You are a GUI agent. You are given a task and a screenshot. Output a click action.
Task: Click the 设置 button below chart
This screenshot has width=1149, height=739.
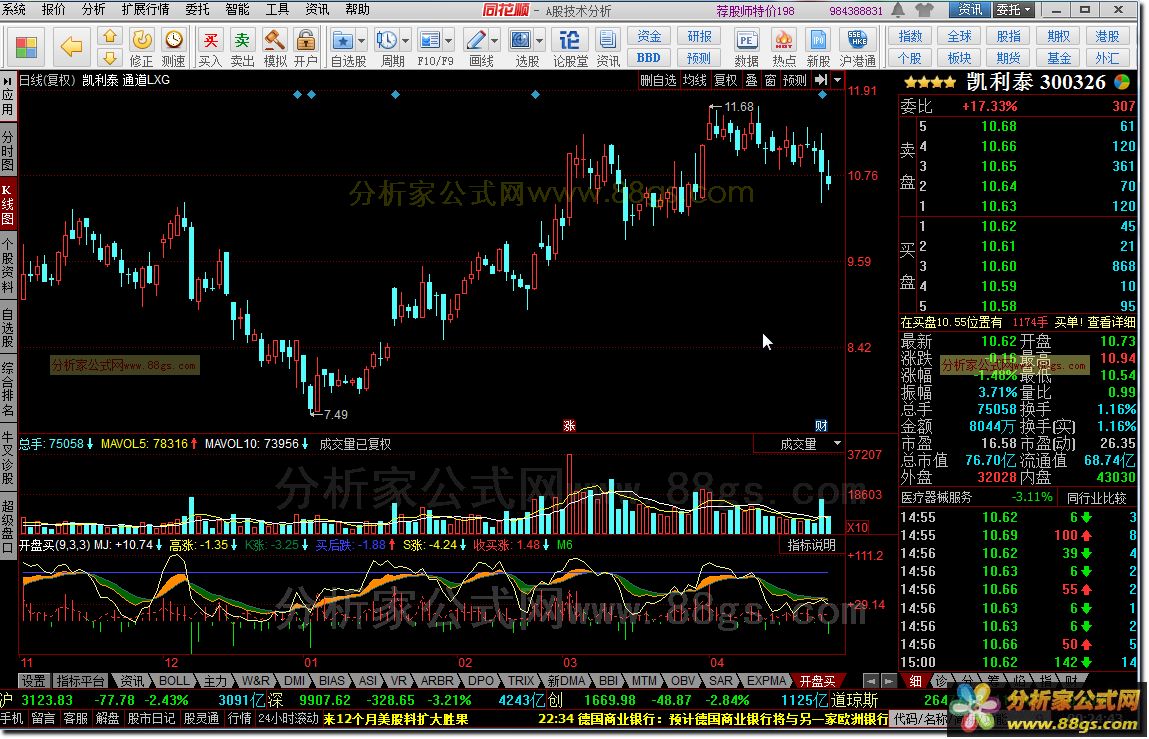click(33, 680)
